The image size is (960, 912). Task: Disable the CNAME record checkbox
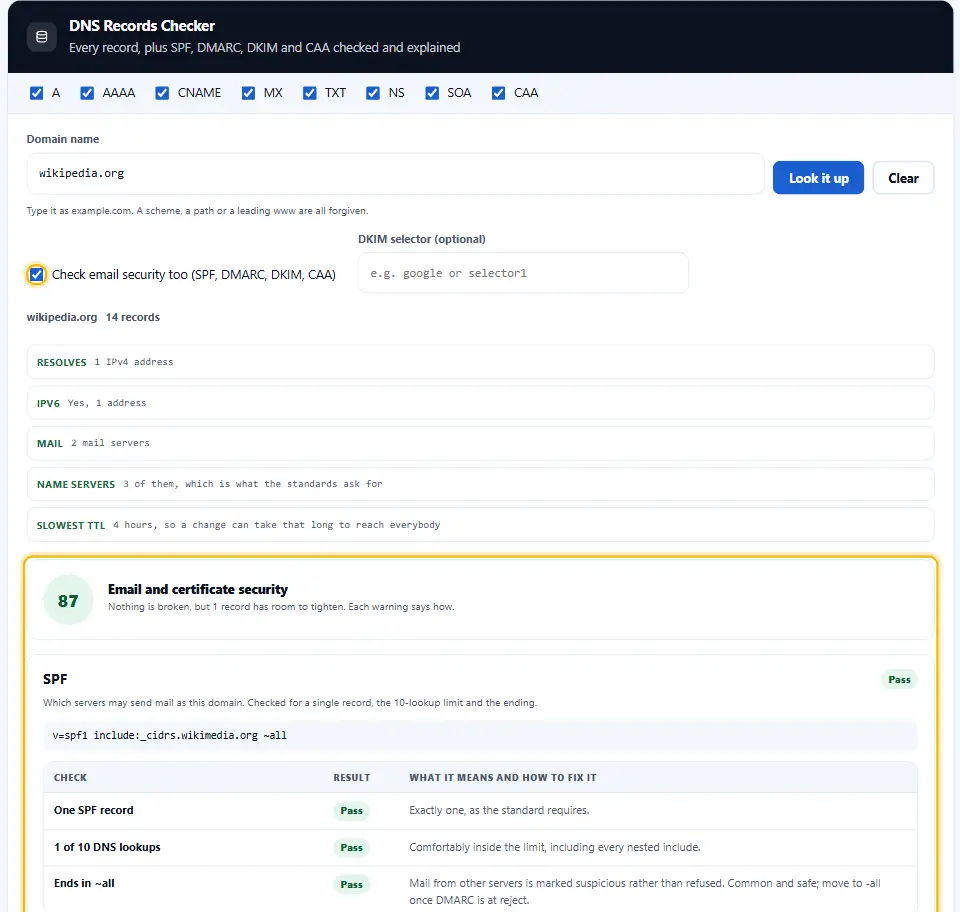click(x=162, y=93)
